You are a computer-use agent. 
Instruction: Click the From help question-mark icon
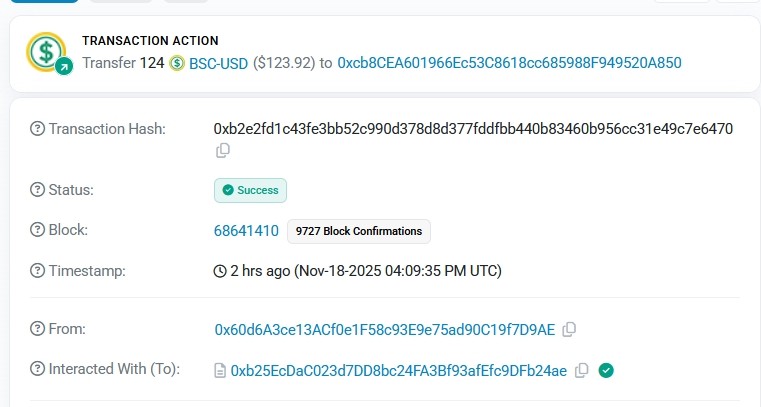coord(38,329)
